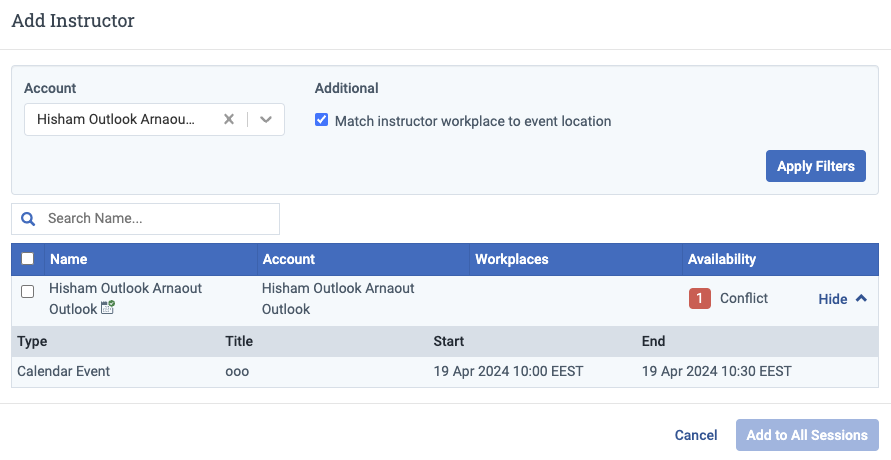The image size is (891, 460).
Task: Click instructor name Hisham Outlook Arnaout Outlook
Action: pyautogui.click(x=126, y=299)
